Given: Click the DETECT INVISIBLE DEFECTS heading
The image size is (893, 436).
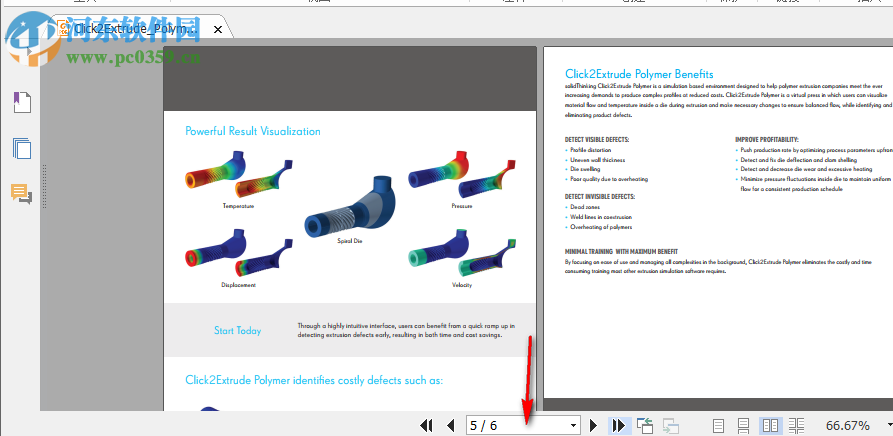Looking at the screenshot, I should pyautogui.click(x=600, y=196).
